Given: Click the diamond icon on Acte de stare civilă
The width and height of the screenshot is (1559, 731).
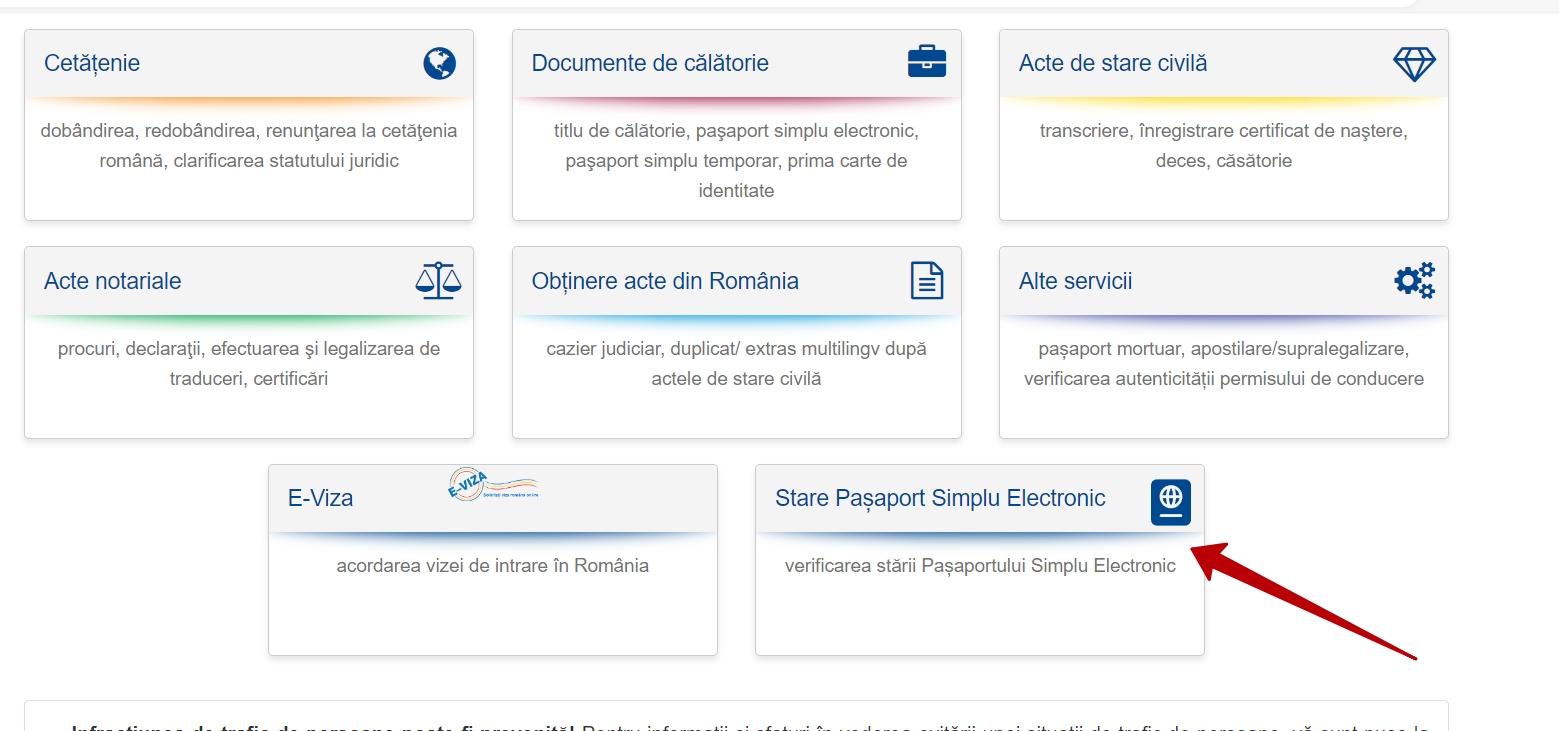Looking at the screenshot, I should 1414,64.
